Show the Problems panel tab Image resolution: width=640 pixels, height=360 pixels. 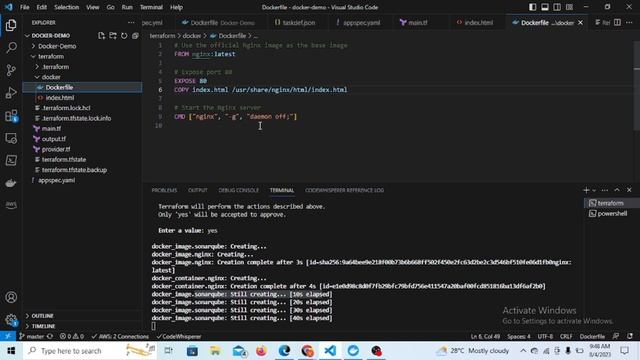click(164, 190)
